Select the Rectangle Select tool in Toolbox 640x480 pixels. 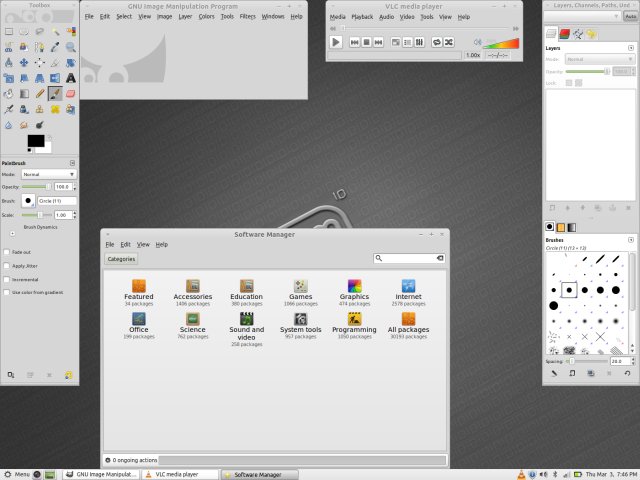[9, 31]
